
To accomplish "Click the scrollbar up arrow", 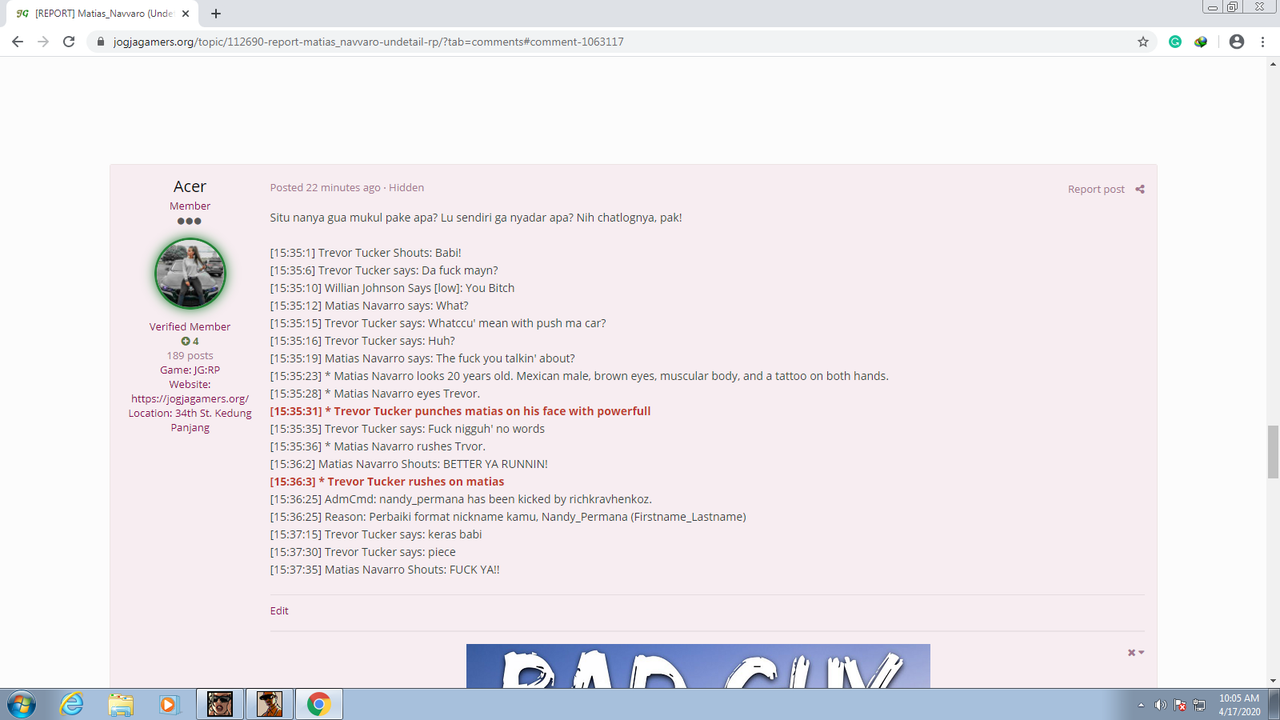I will click(x=1272, y=65).
